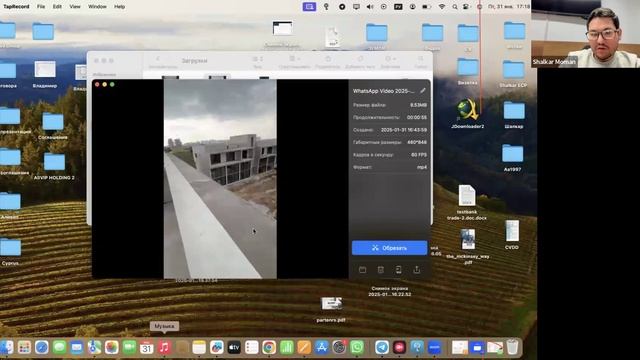Viewport: 640px width, 360px height.
Task: Click the phone device icon in the bottom bar
Action: coord(398,270)
